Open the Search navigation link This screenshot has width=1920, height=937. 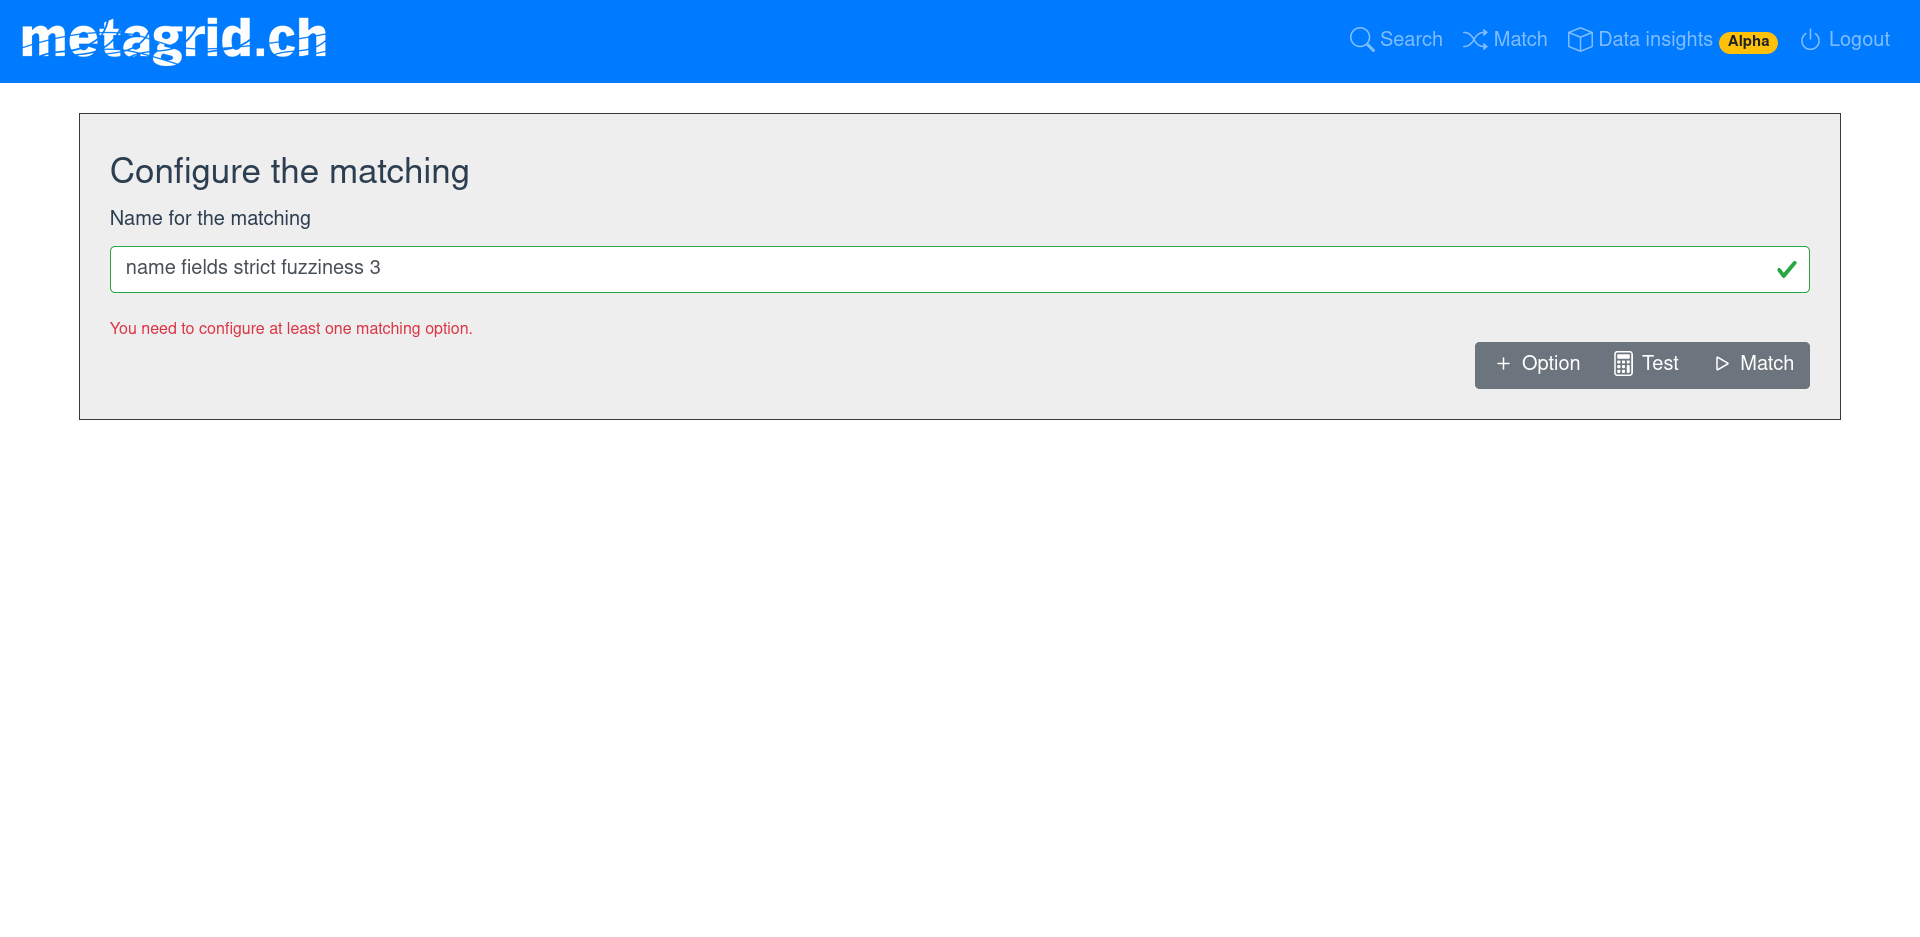point(1410,40)
